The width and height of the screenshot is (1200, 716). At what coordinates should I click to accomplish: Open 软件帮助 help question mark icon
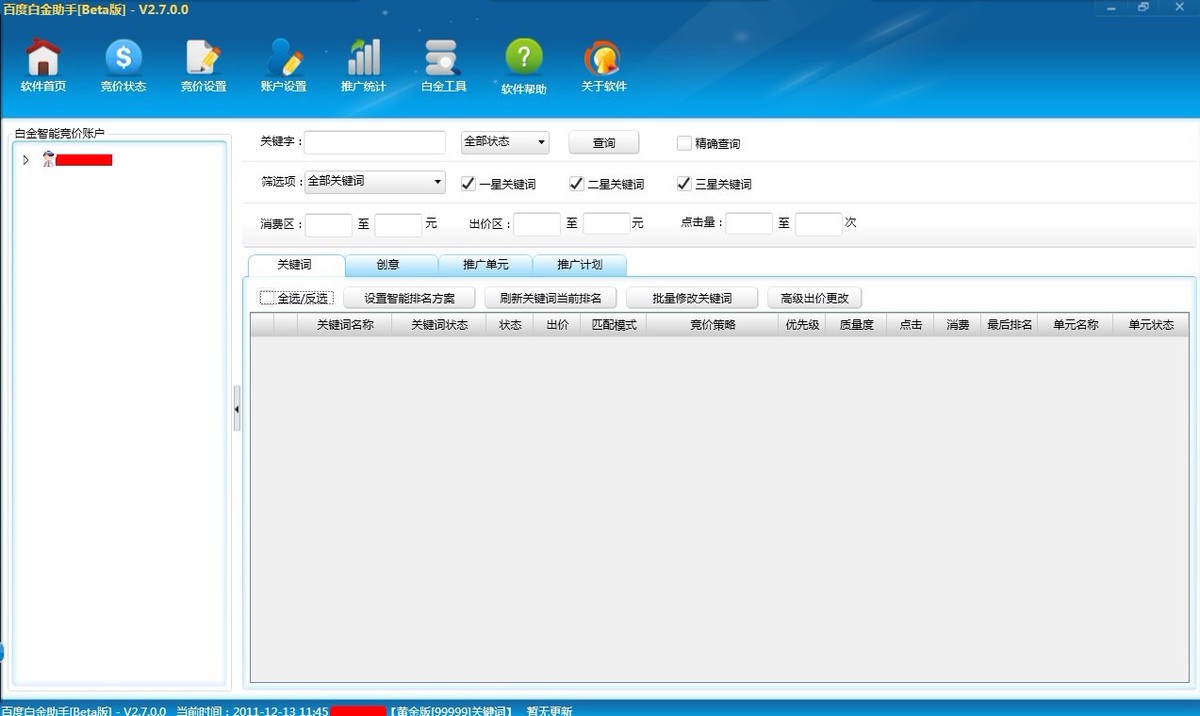(524, 59)
